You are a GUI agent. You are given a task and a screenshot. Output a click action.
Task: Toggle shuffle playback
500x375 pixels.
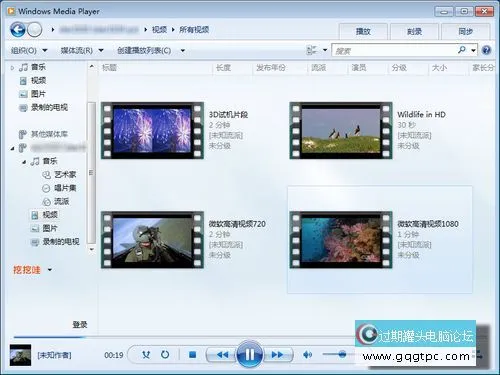146,355
